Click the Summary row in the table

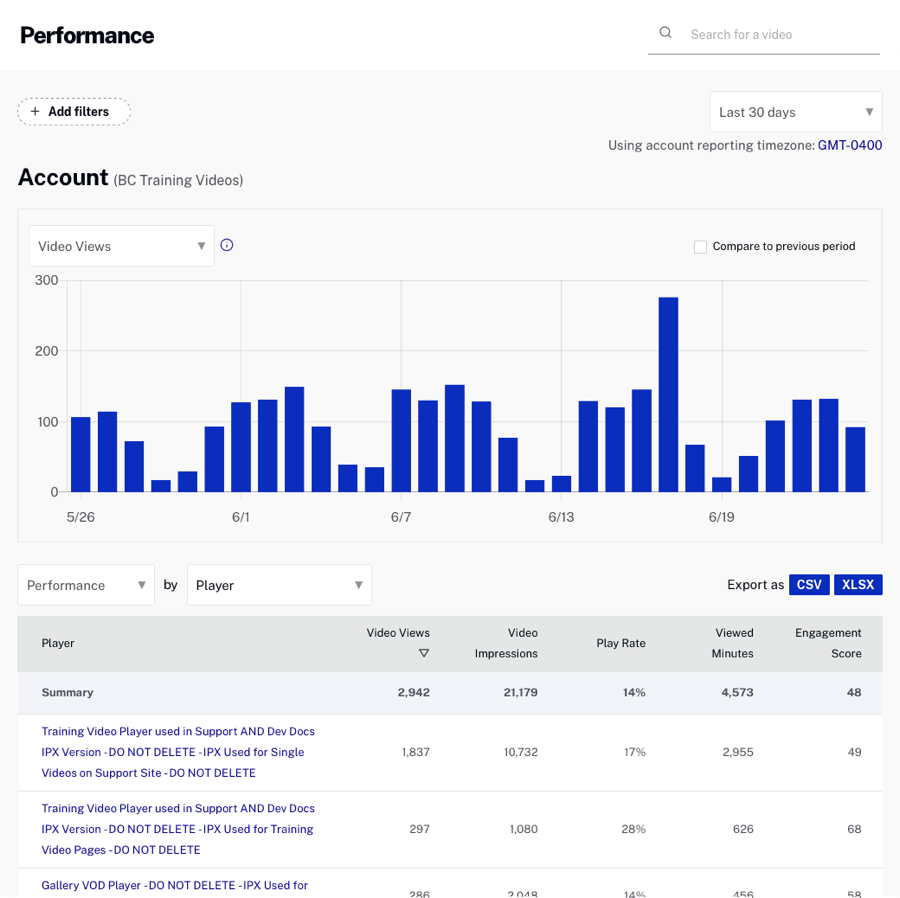pyautogui.click(x=71, y=692)
